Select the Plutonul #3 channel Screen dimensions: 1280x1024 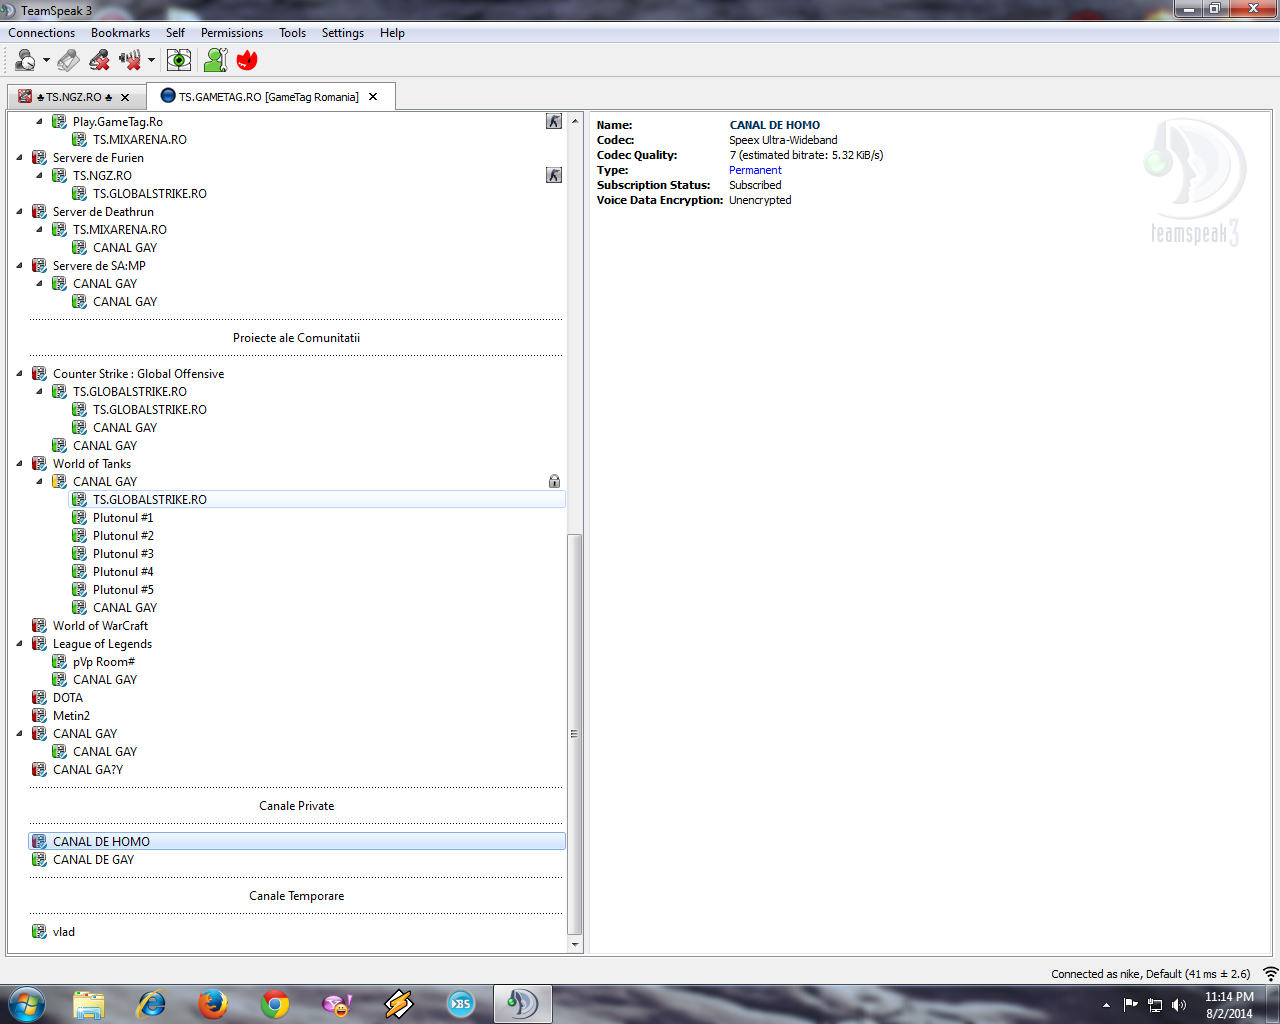point(123,554)
